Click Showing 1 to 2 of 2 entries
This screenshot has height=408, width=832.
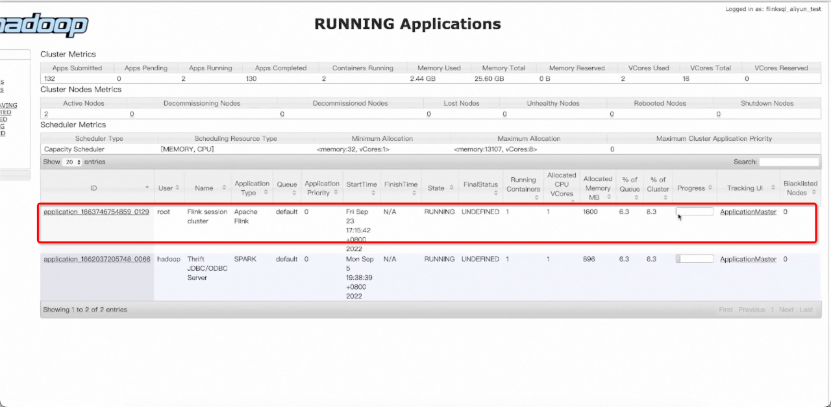tap(85, 309)
